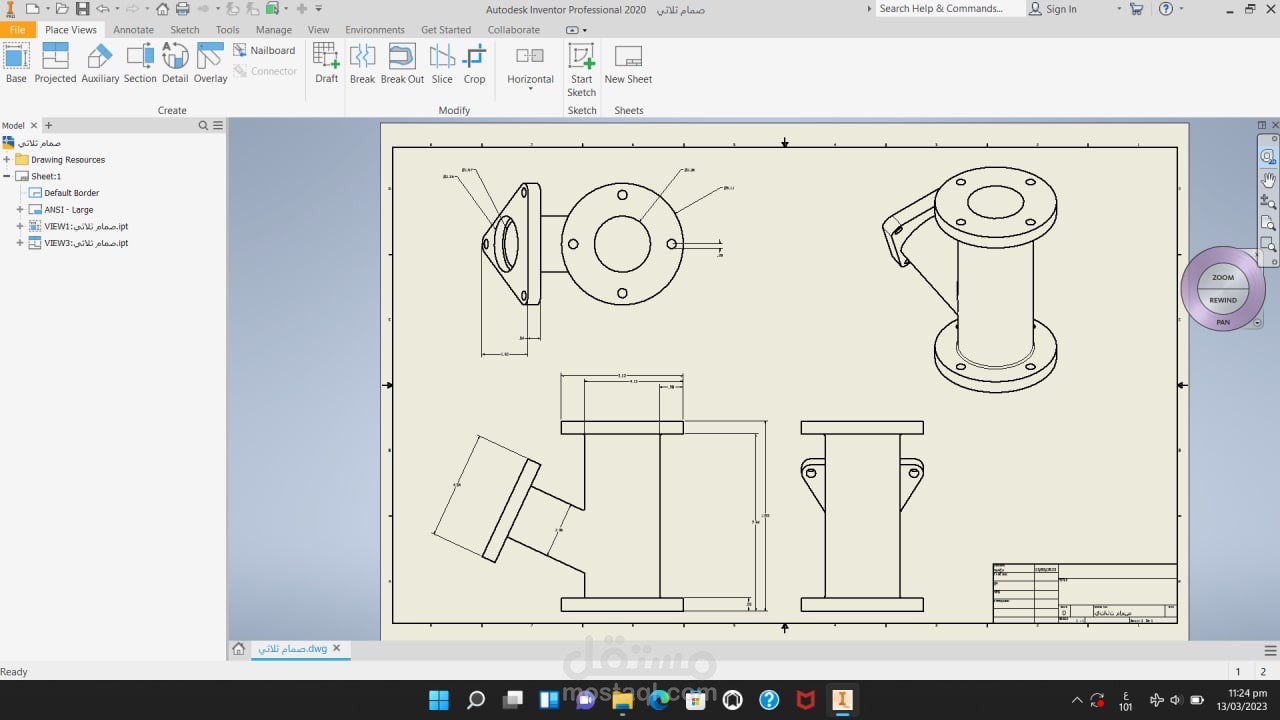This screenshot has width=1280, height=720.
Task: Activate the Section view tool
Action: (140, 62)
